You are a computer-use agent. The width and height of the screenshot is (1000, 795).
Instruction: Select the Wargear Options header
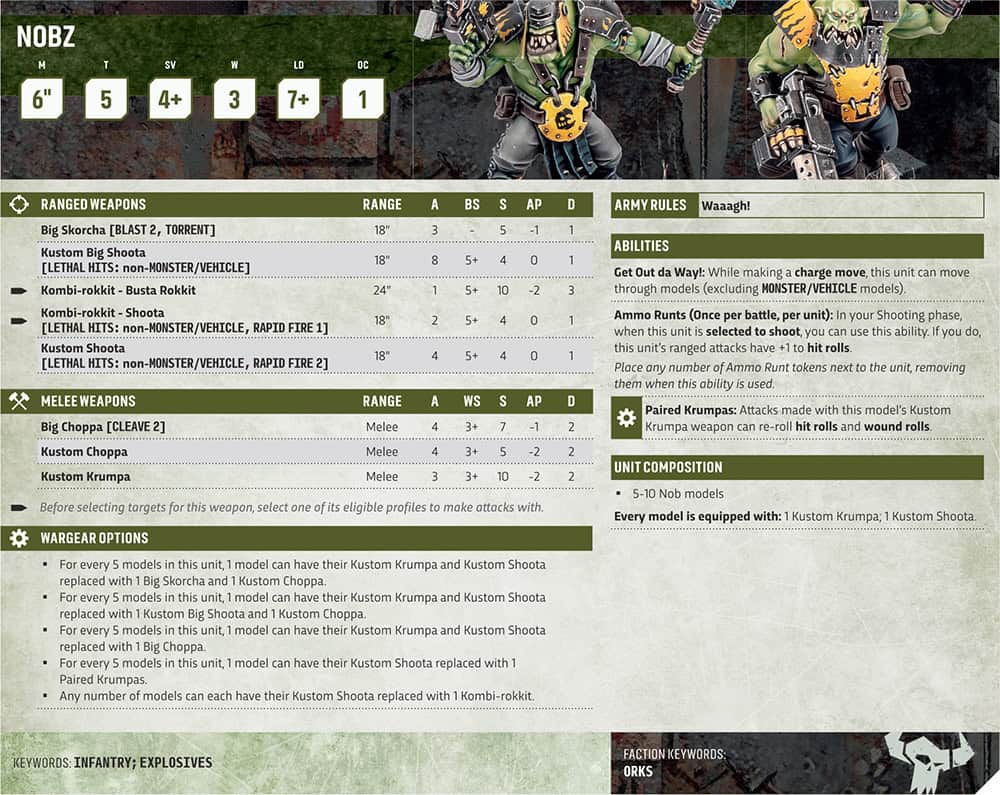(297, 538)
